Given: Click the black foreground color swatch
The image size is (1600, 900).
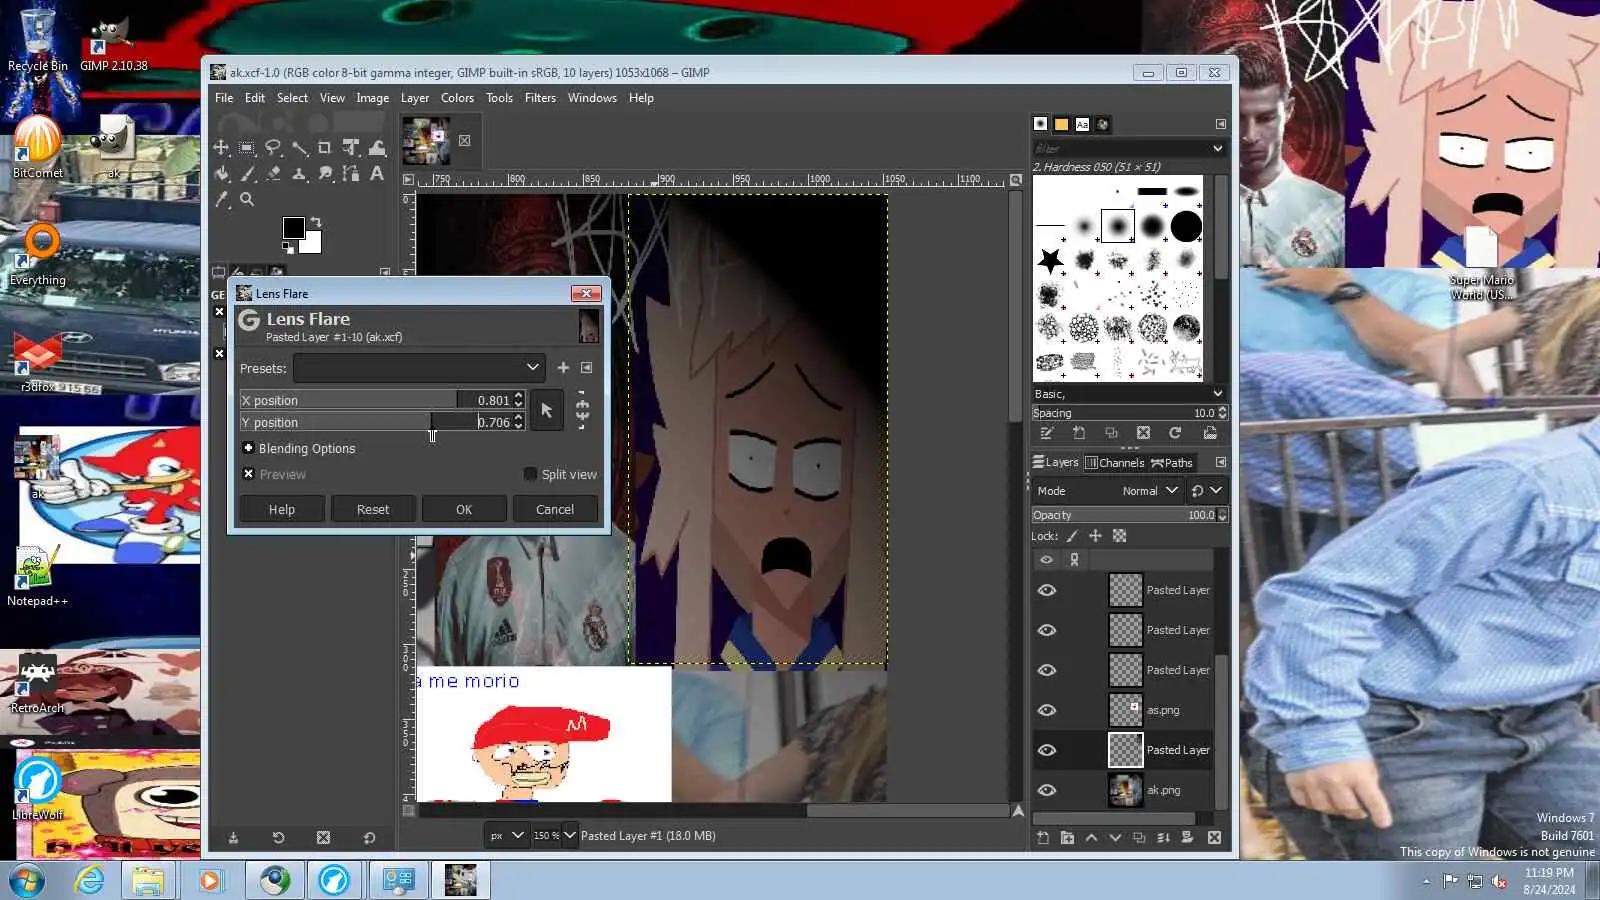Looking at the screenshot, I should click(292, 228).
